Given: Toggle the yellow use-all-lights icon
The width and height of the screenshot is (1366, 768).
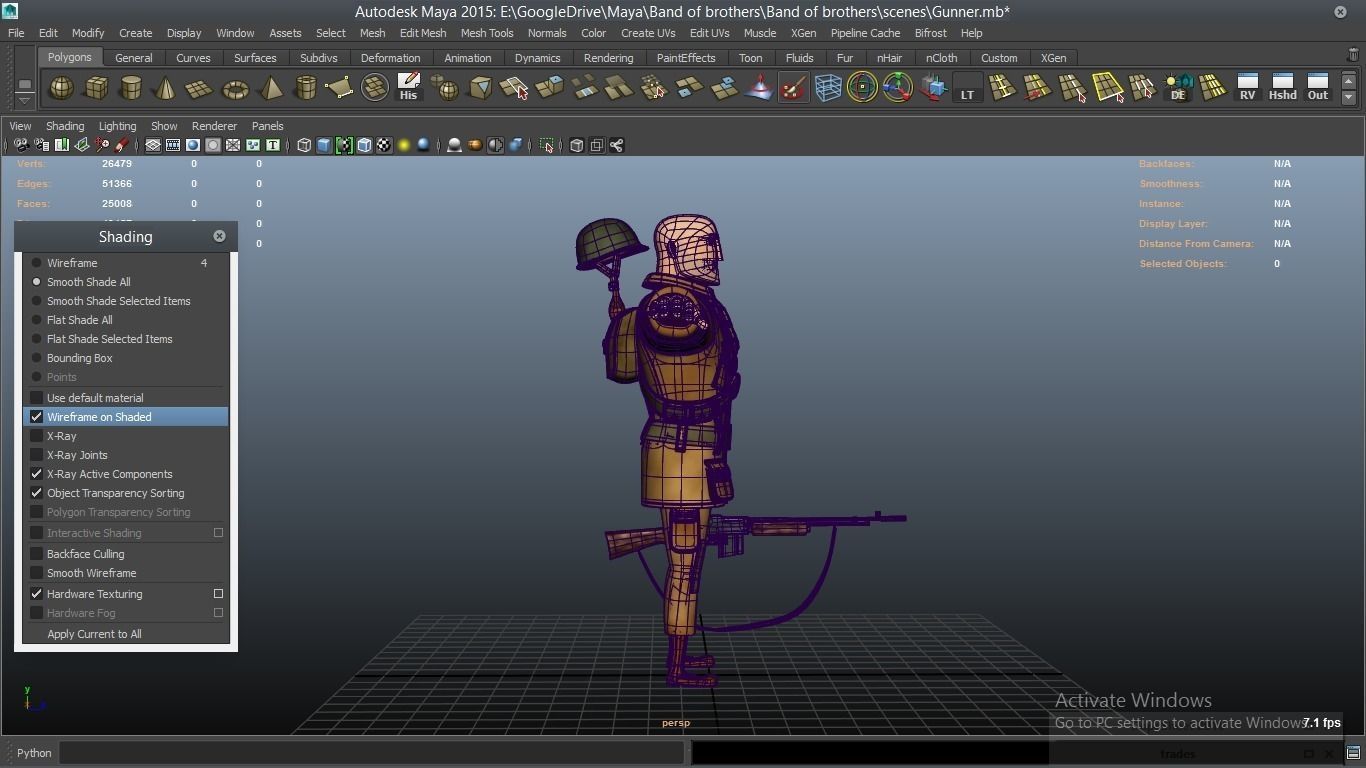Looking at the screenshot, I should [x=404, y=145].
